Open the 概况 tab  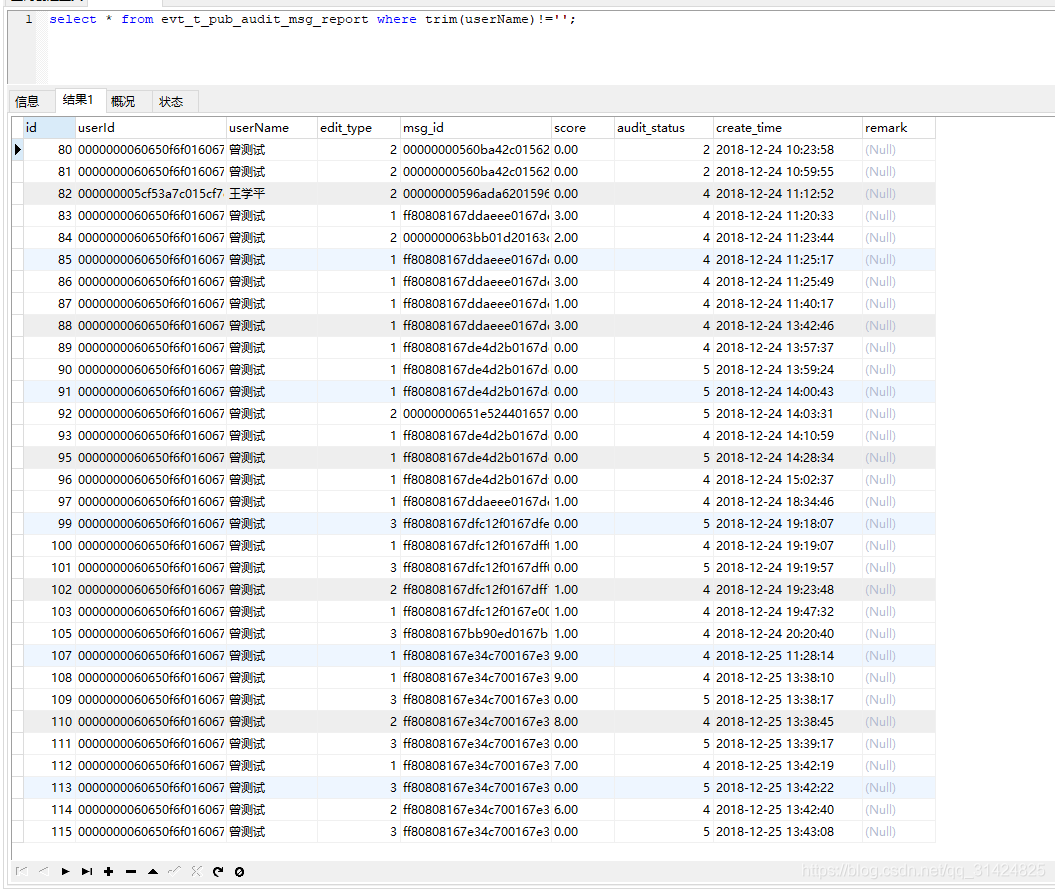(123, 102)
